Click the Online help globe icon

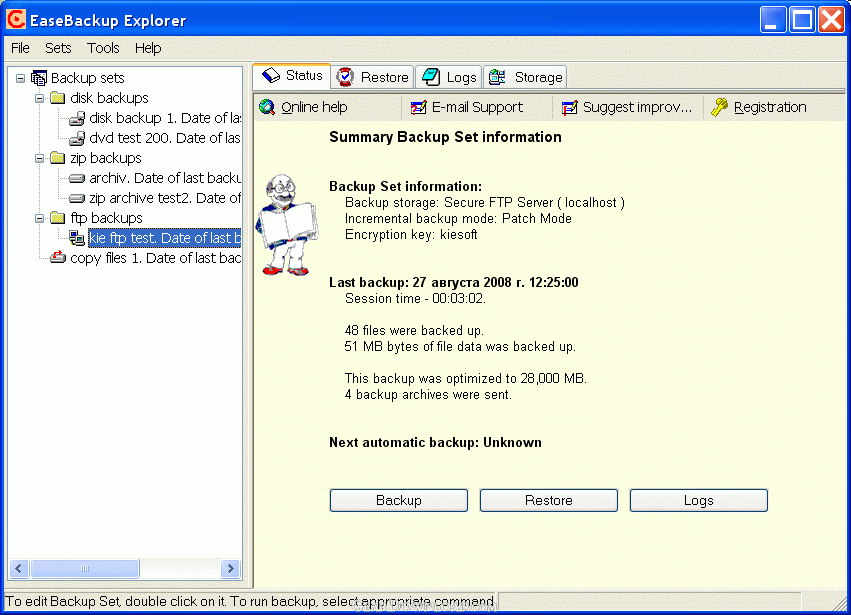tap(267, 107)
